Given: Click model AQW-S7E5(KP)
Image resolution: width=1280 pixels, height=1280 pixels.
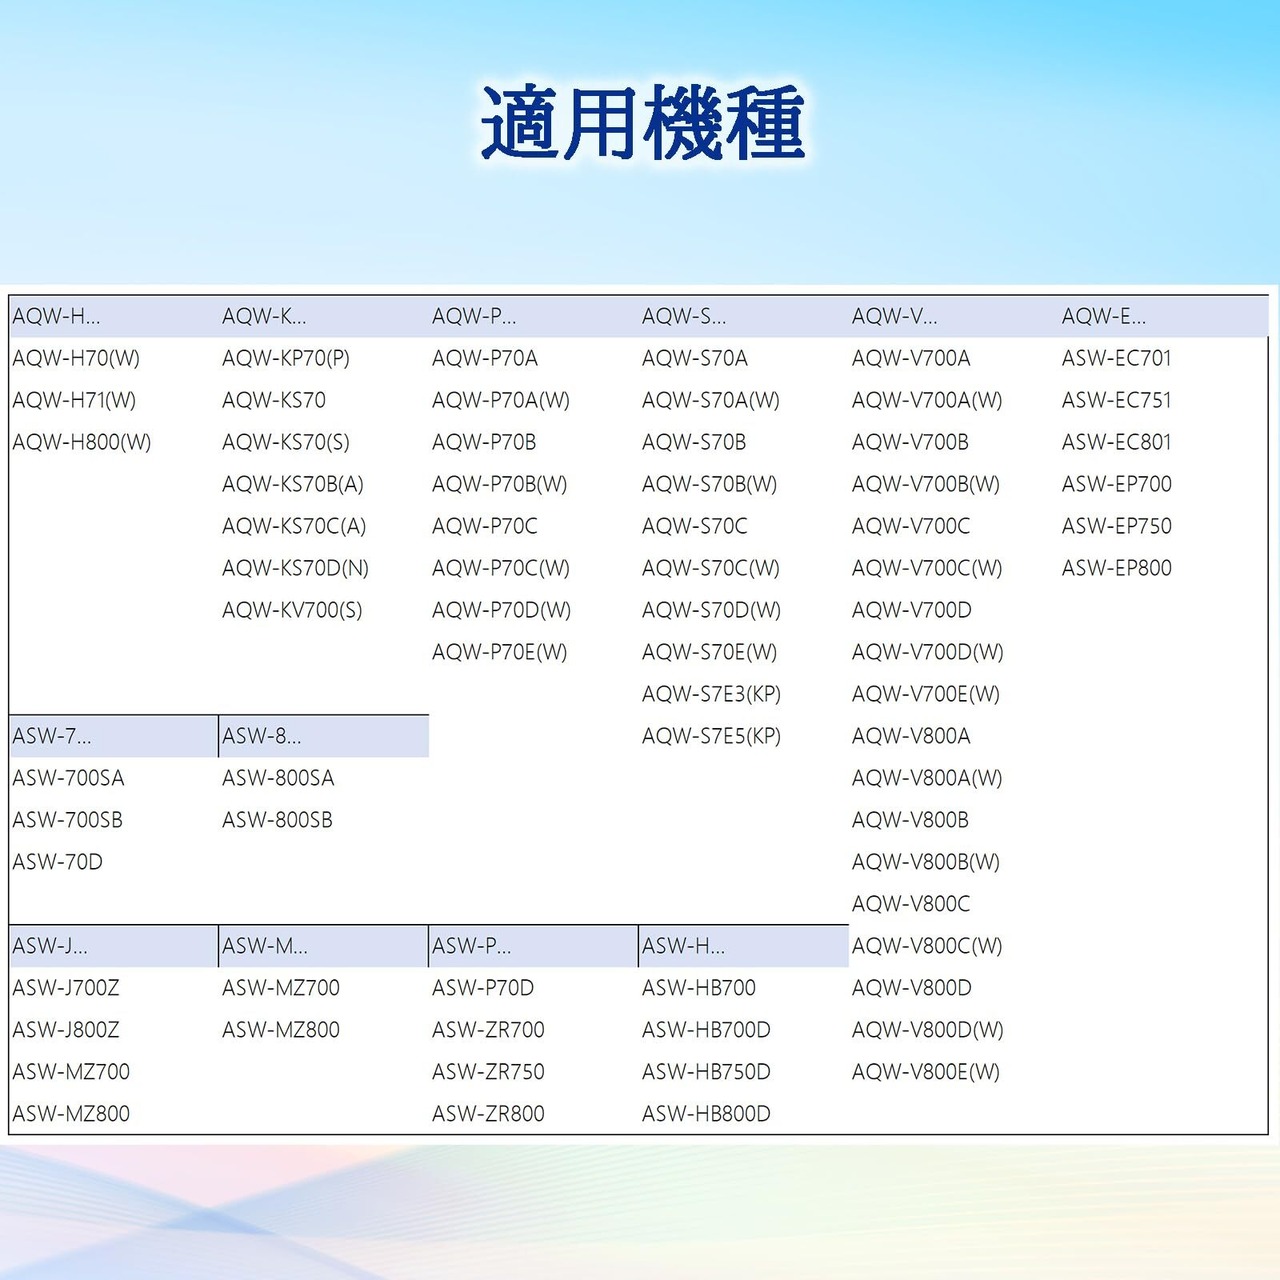Looking at the screenshot, I should point(712,736).
